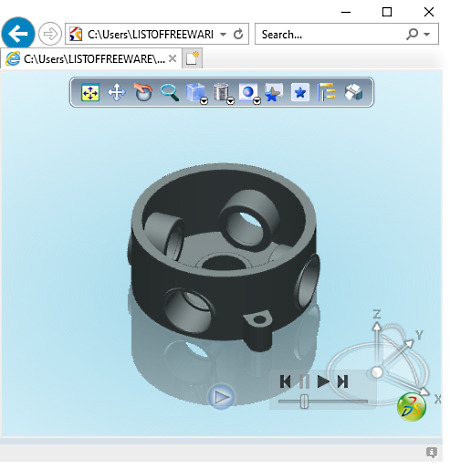450x470 pixels.
Task: Click the round blue play button overlay
Action: tap(221, 397)
